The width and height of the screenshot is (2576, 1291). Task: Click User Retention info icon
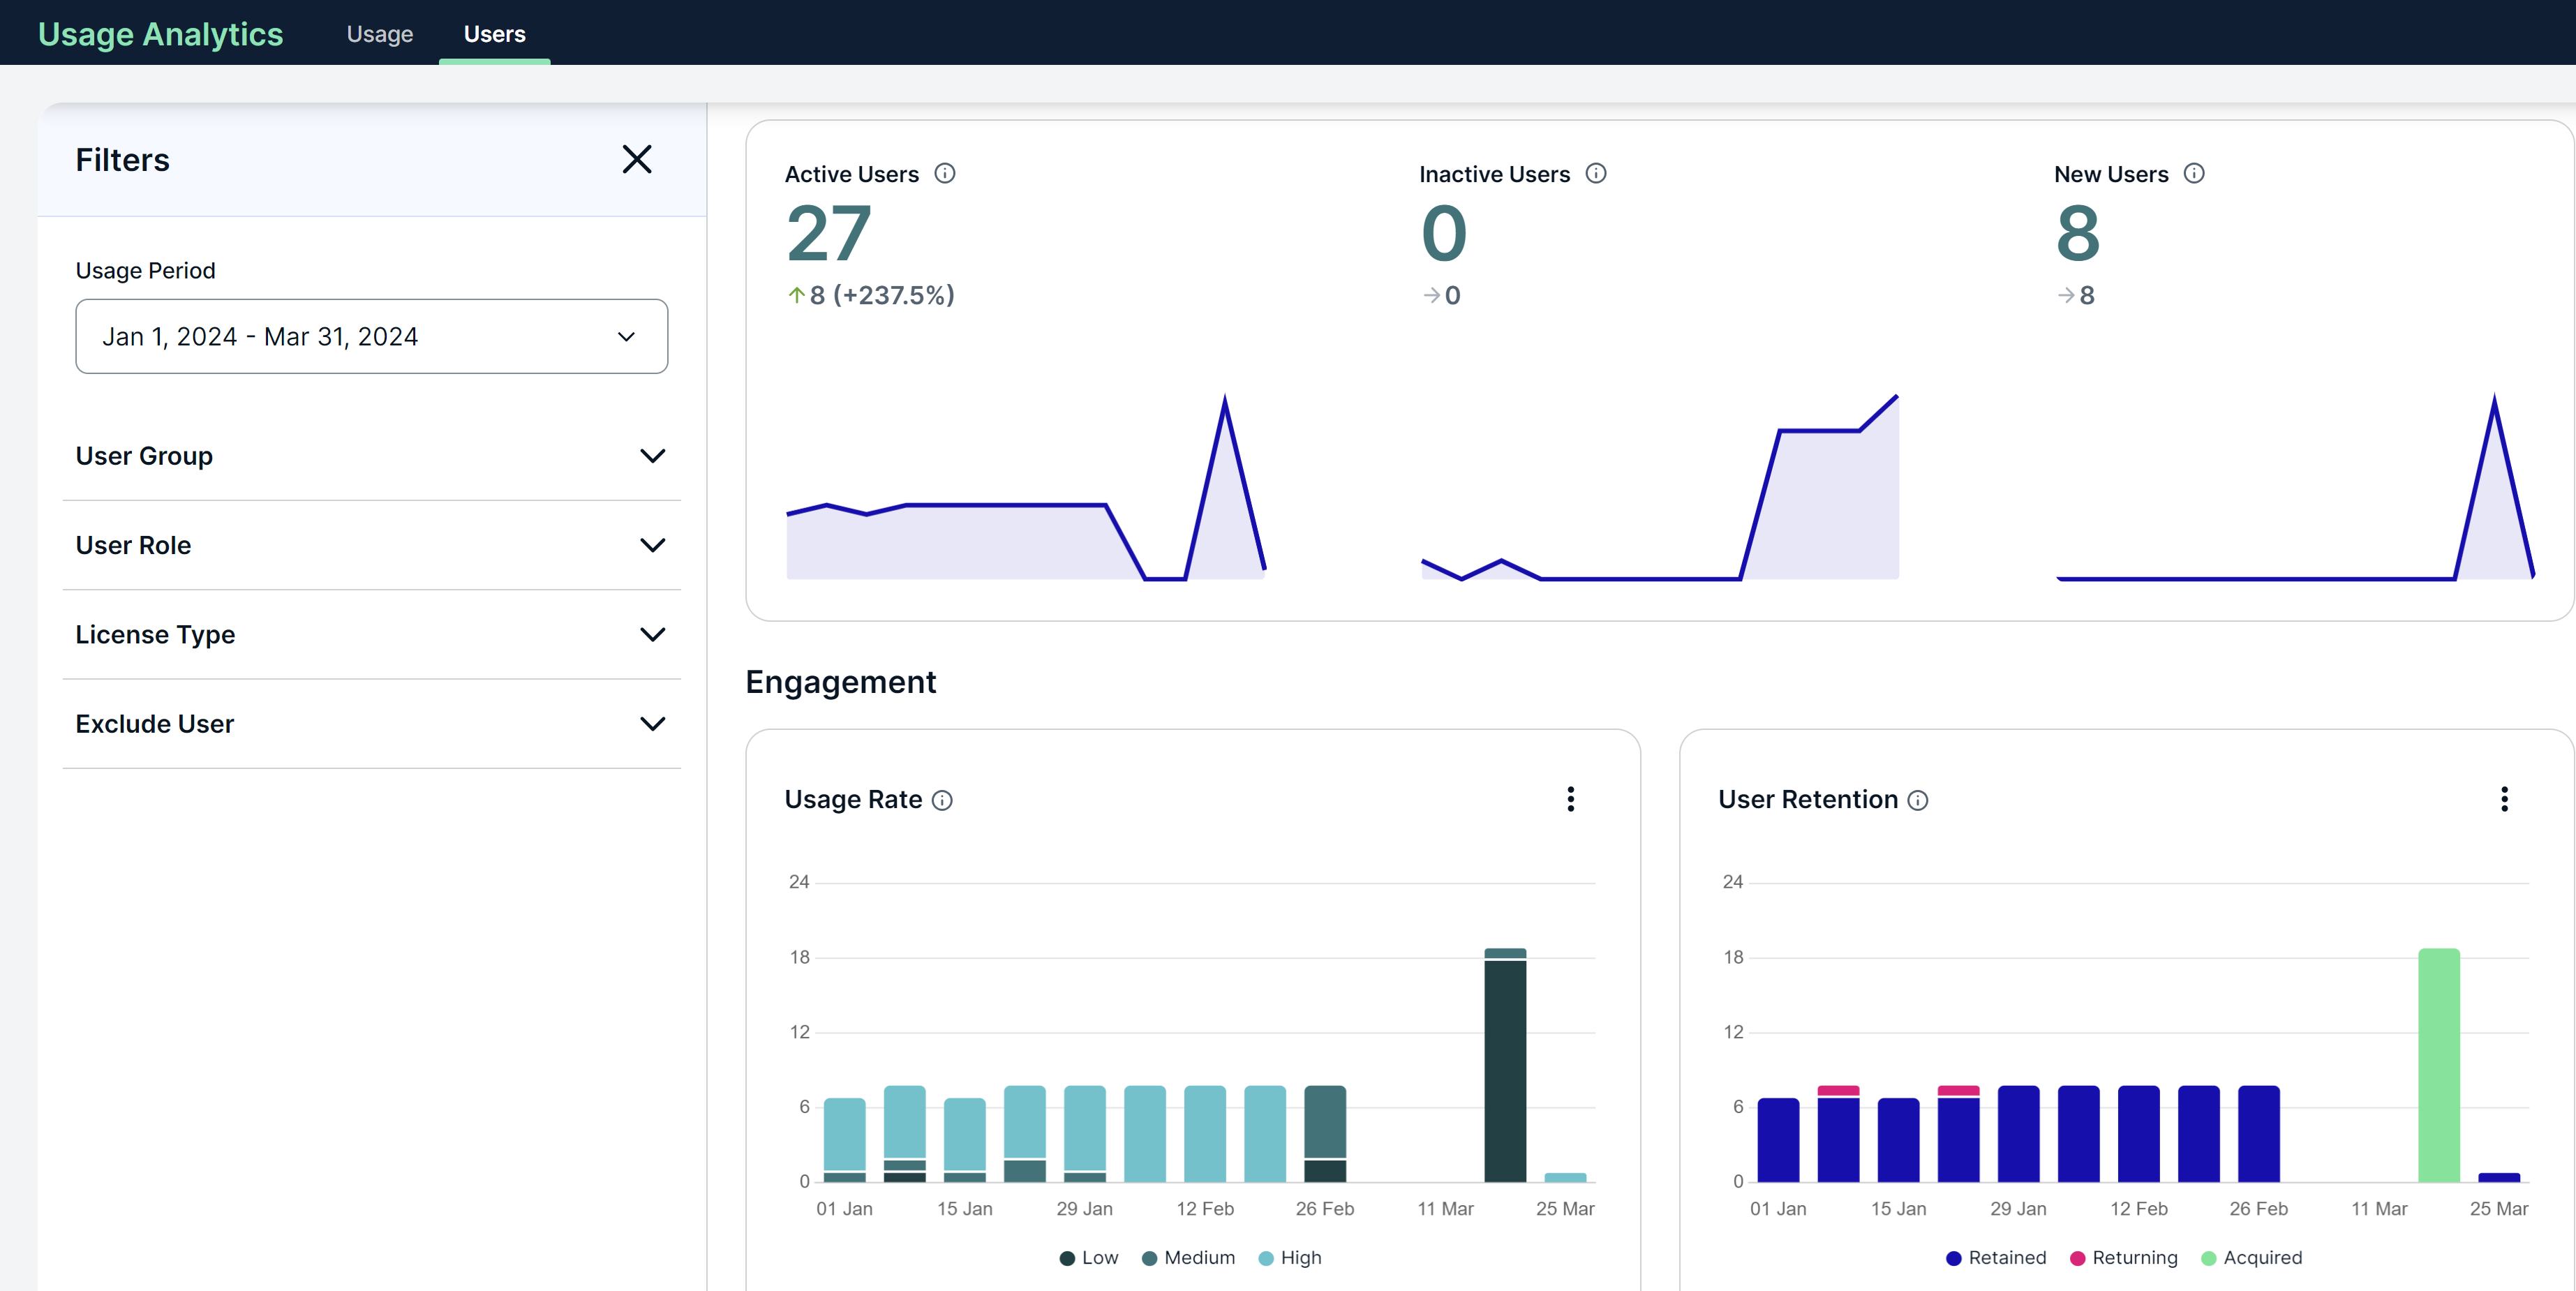pyautogui.click(x=1917, y=800)
